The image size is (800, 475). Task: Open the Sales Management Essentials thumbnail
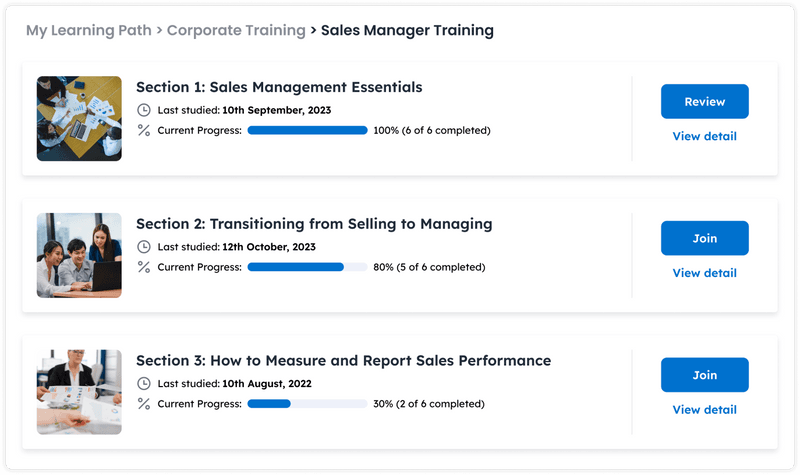pos(79,118)
